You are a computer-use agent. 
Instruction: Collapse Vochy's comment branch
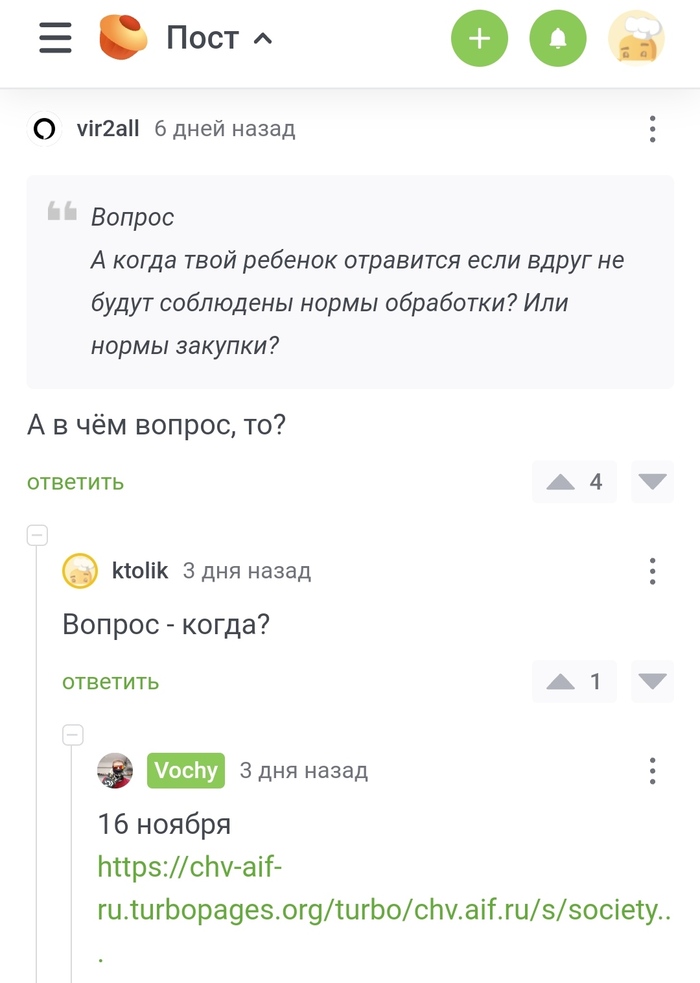pyautogui.click(x=73, y=735)
